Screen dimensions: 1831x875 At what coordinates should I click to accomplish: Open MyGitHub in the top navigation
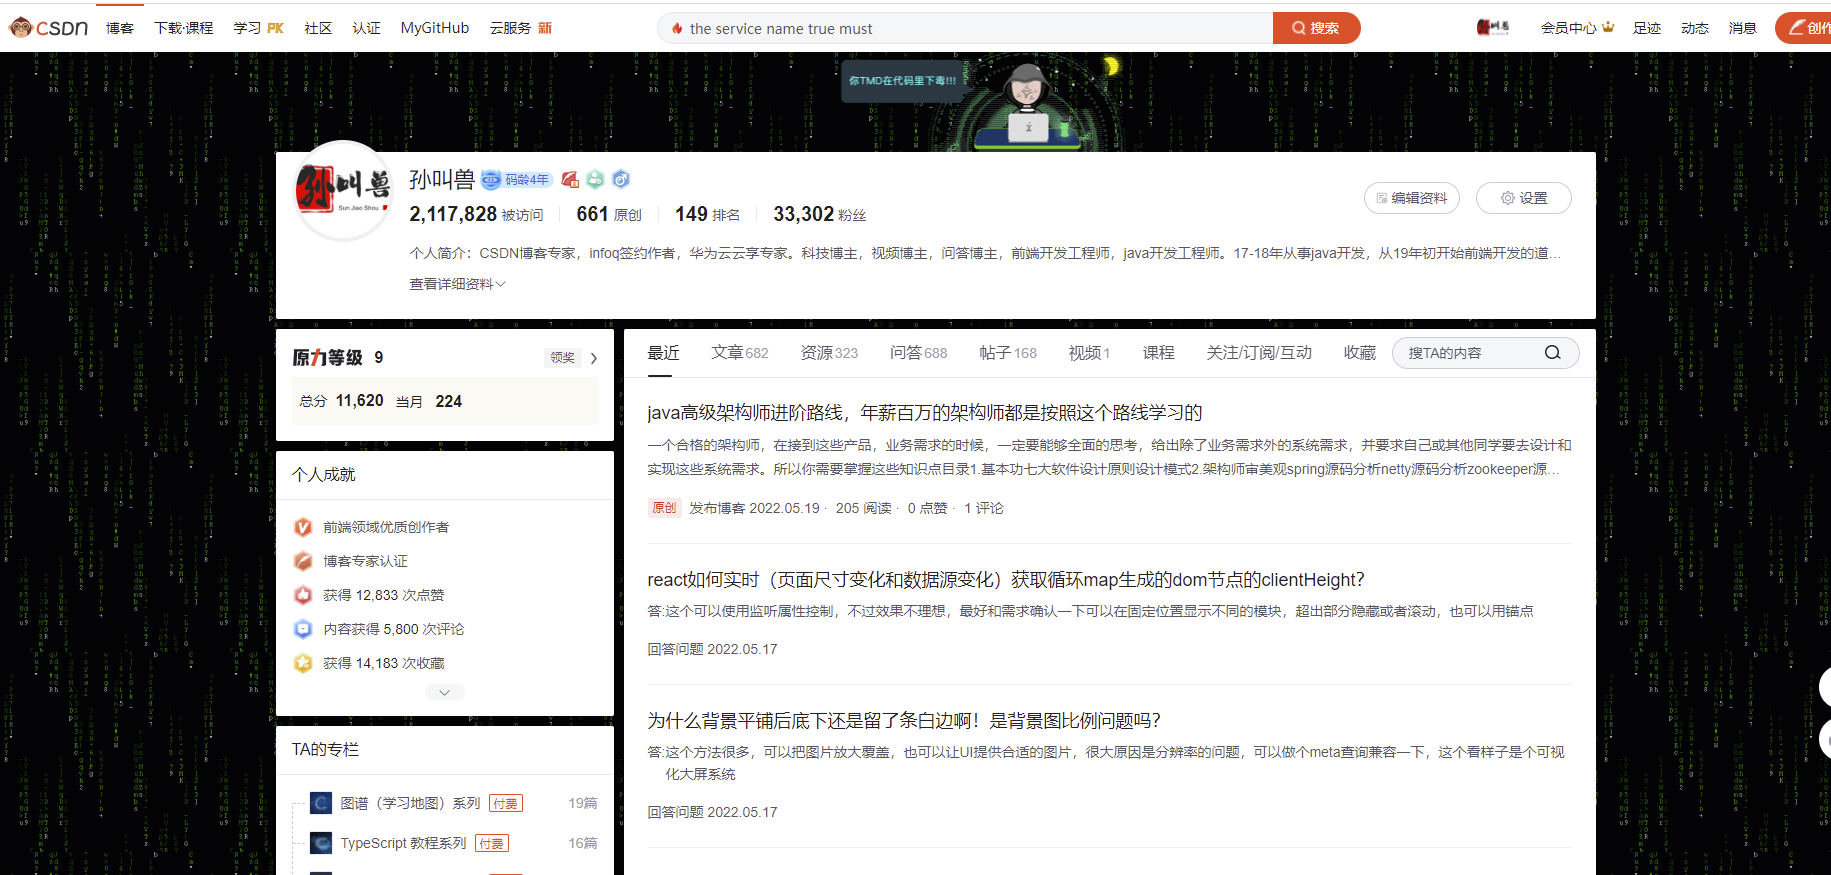435,28
